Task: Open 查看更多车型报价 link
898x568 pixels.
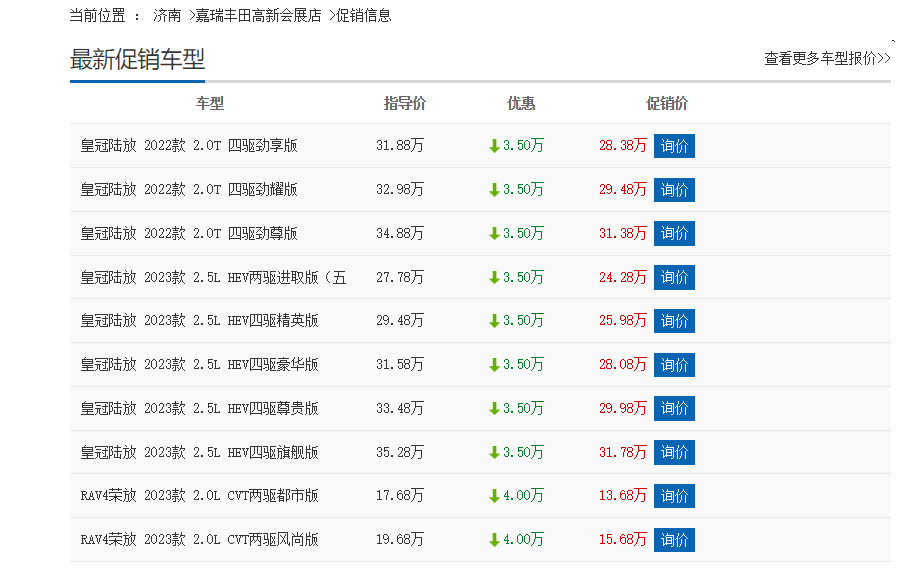Action: click(x=826, y=59)
